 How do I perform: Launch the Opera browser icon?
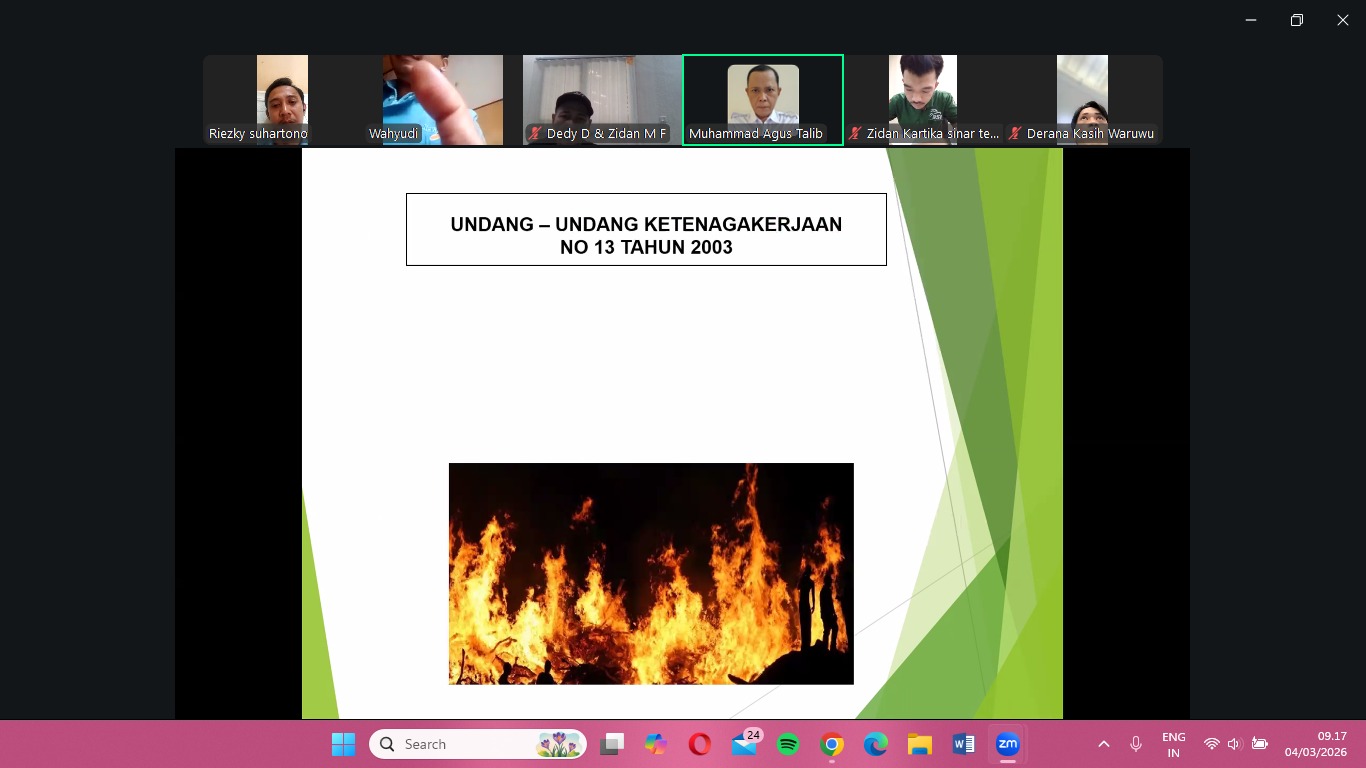(700, 744)
